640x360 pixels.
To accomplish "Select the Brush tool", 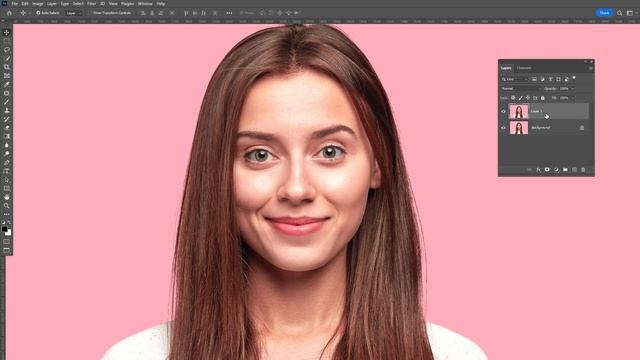I will [7, 102].
